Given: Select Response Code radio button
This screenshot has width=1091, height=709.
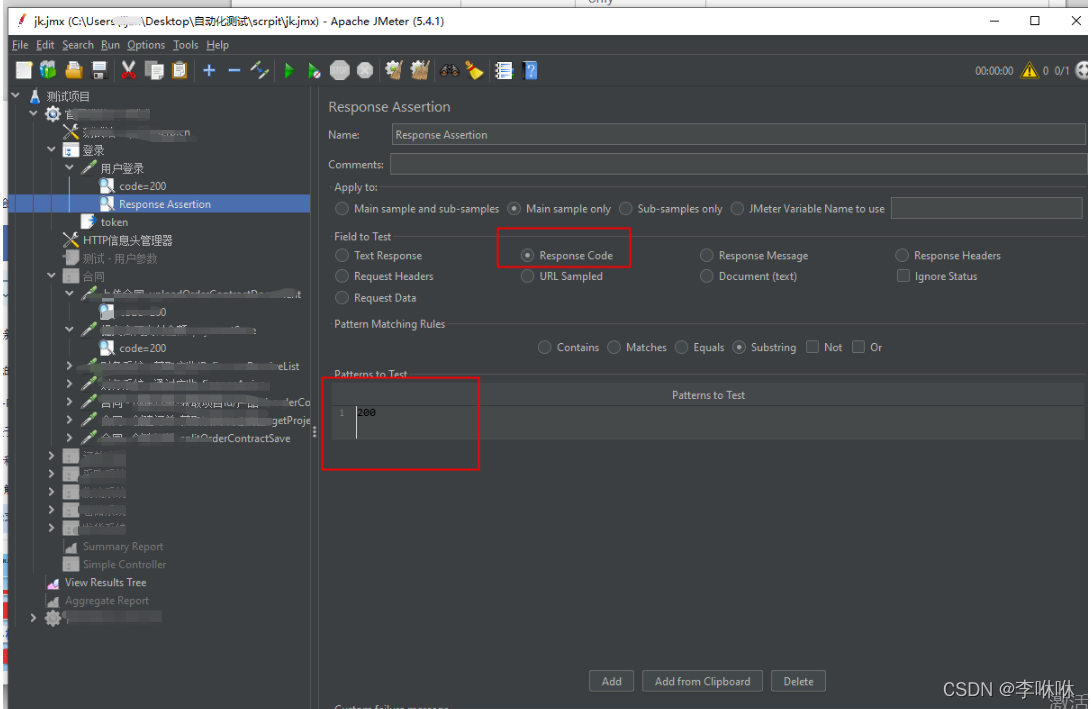Looking at the screenshot, I should pos(527,255).
